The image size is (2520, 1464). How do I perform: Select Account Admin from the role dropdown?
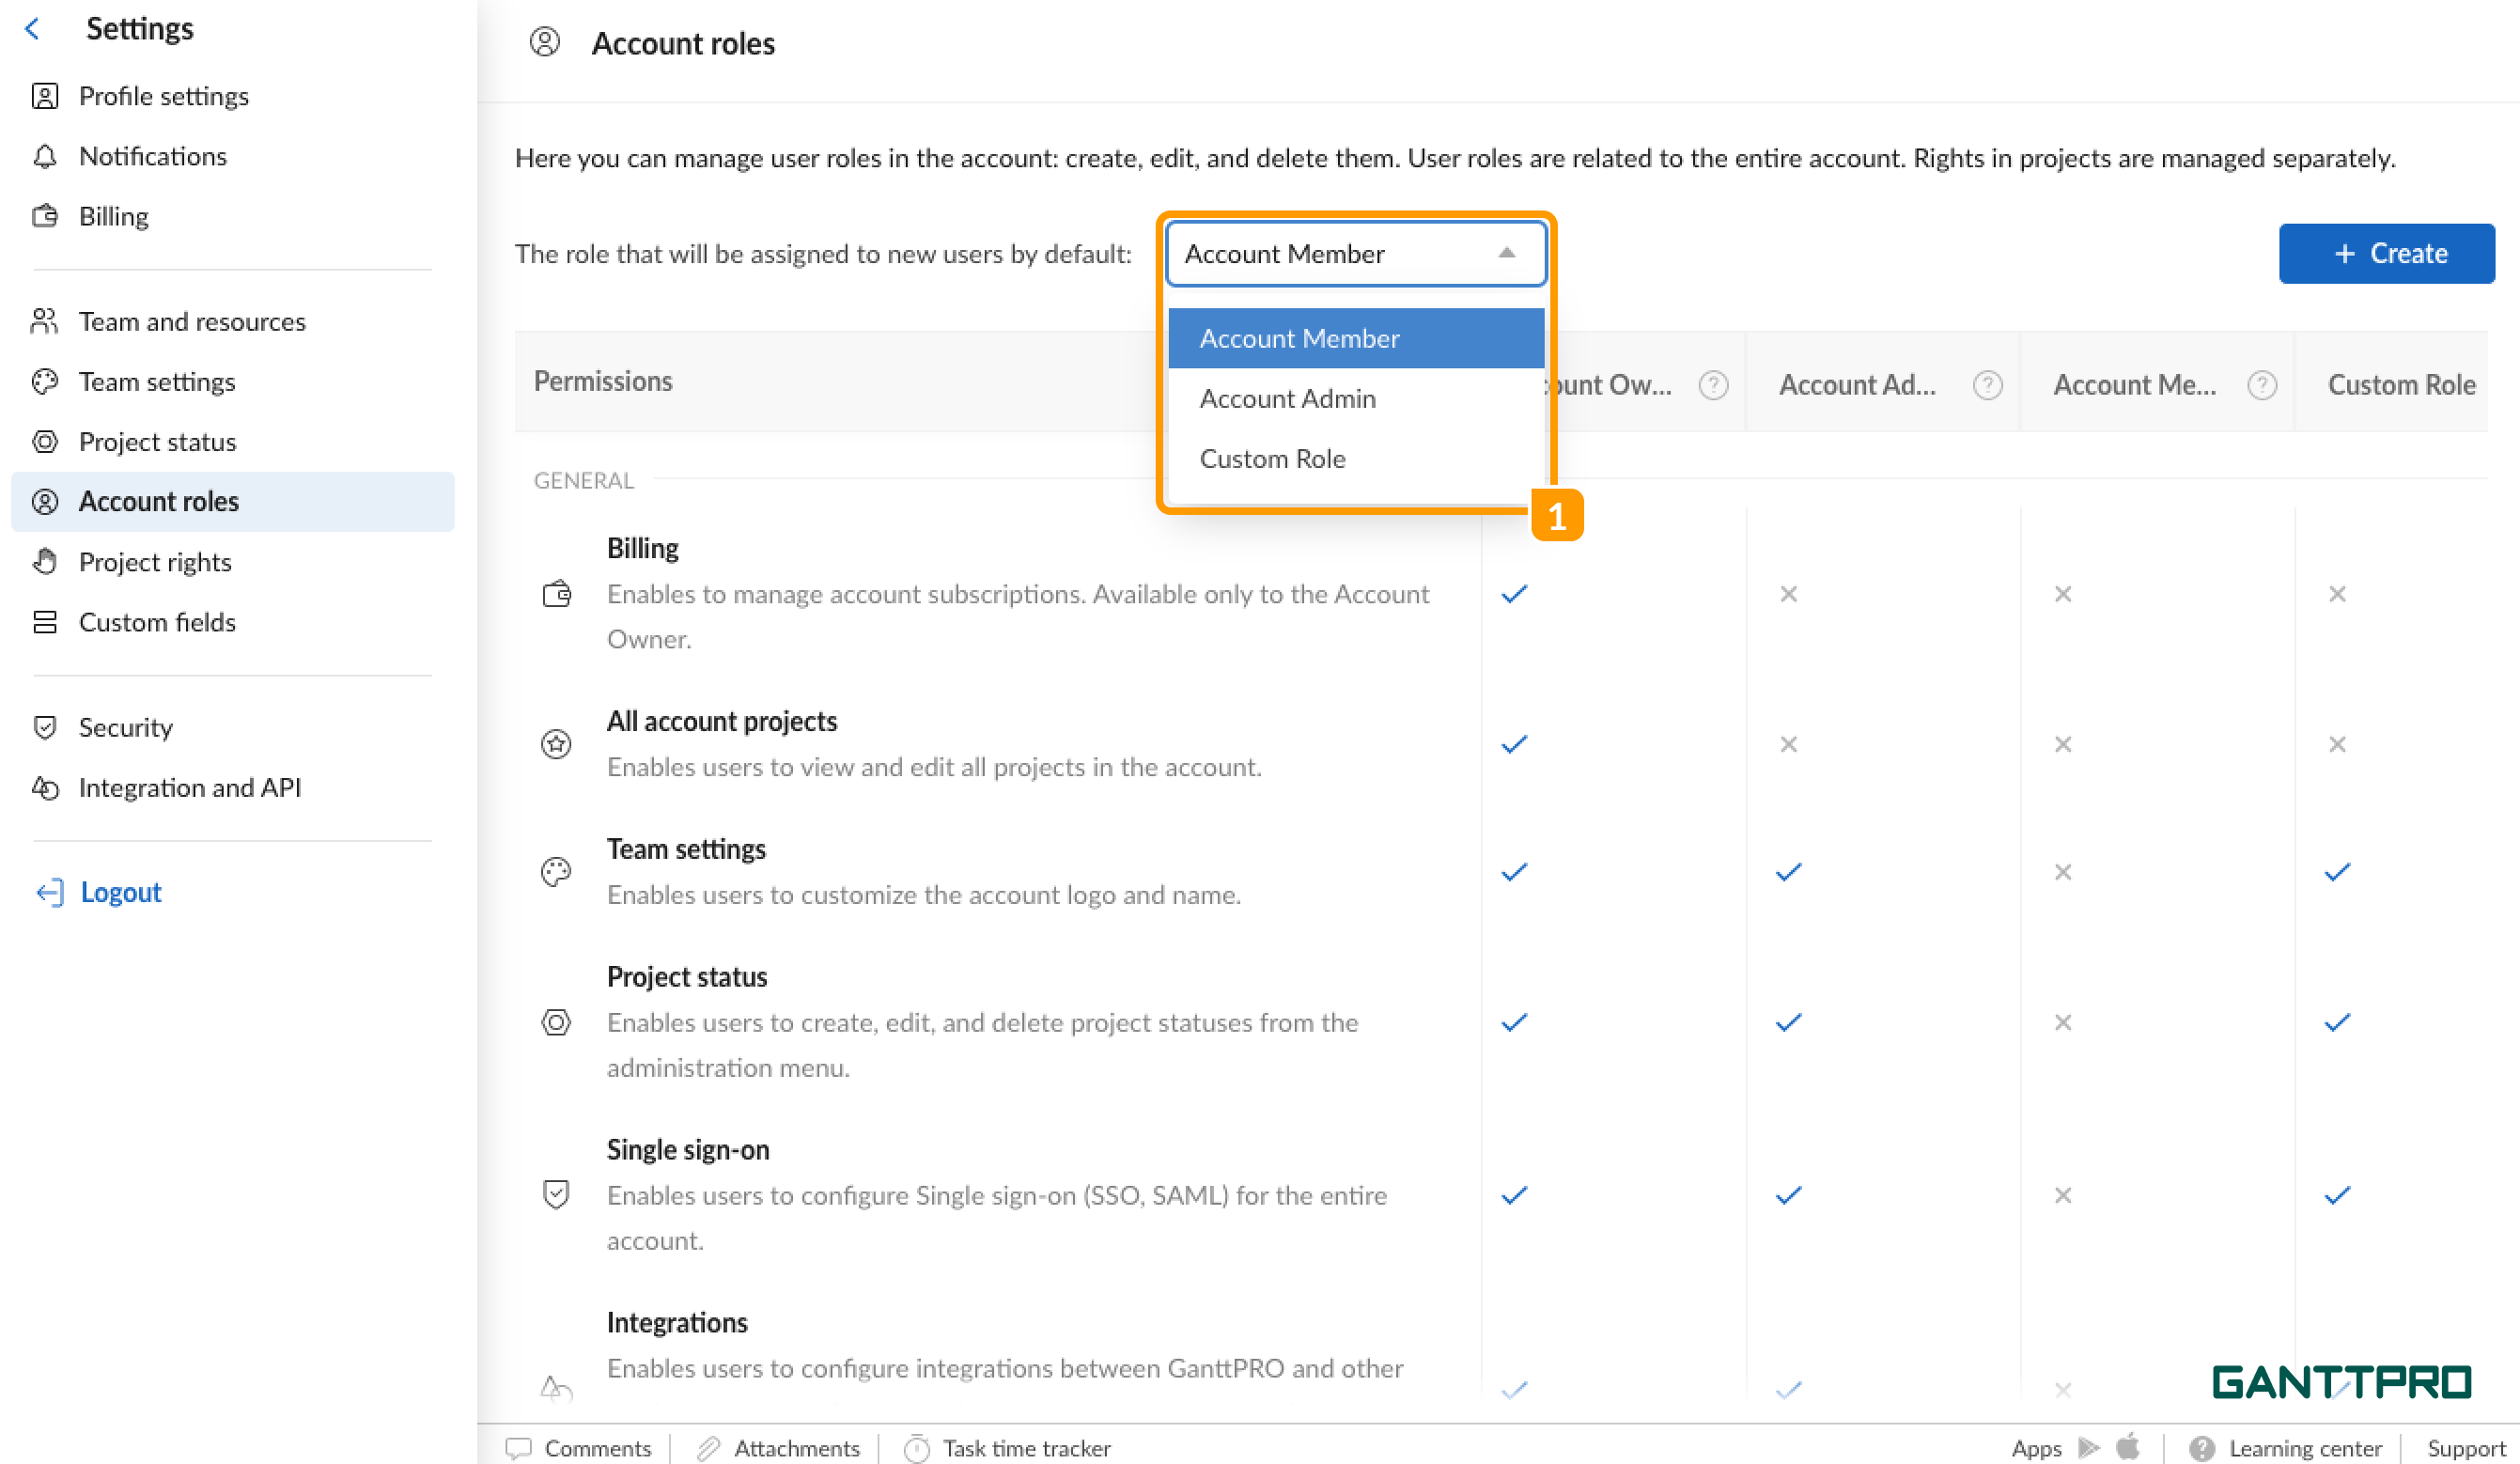[x=1287, y=398]
